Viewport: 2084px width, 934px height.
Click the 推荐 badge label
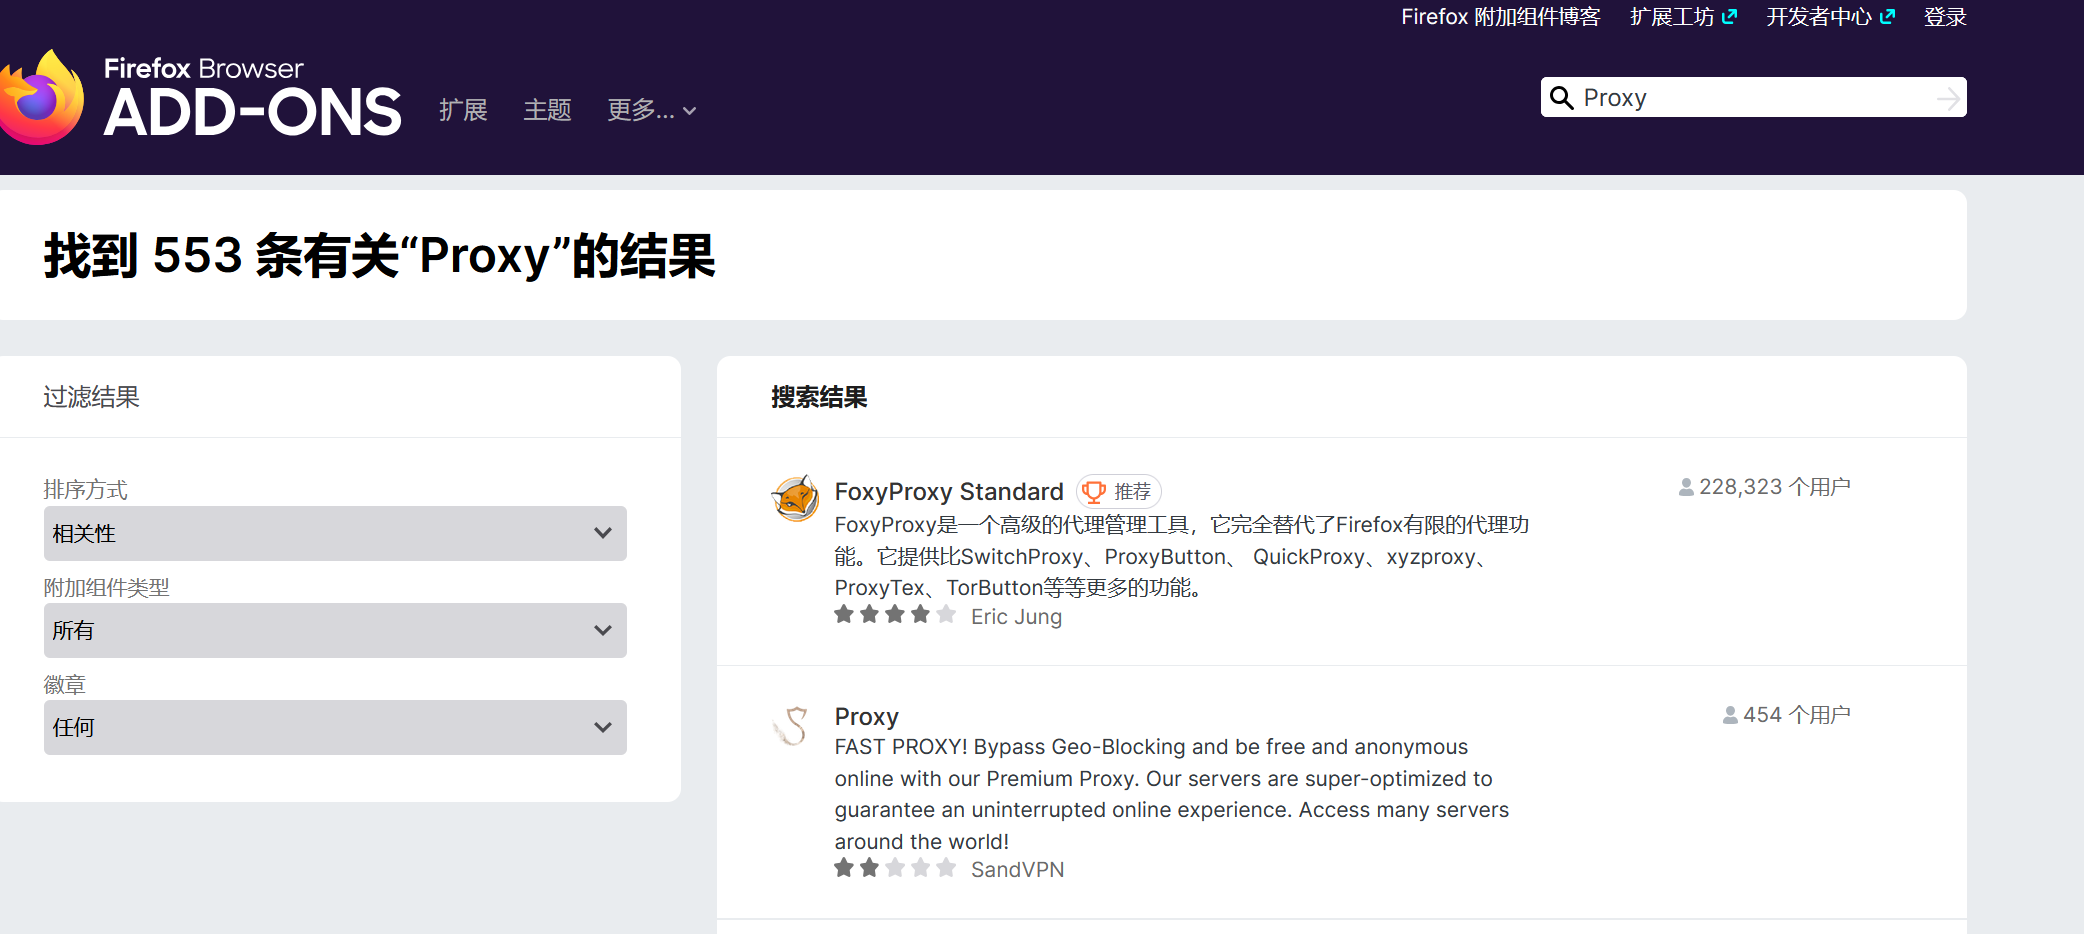[x=1132, y=492]
